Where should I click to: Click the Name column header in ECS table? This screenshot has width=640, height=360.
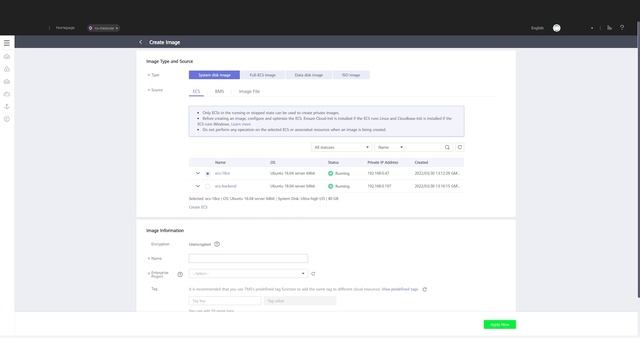click(x=220, y=162)
